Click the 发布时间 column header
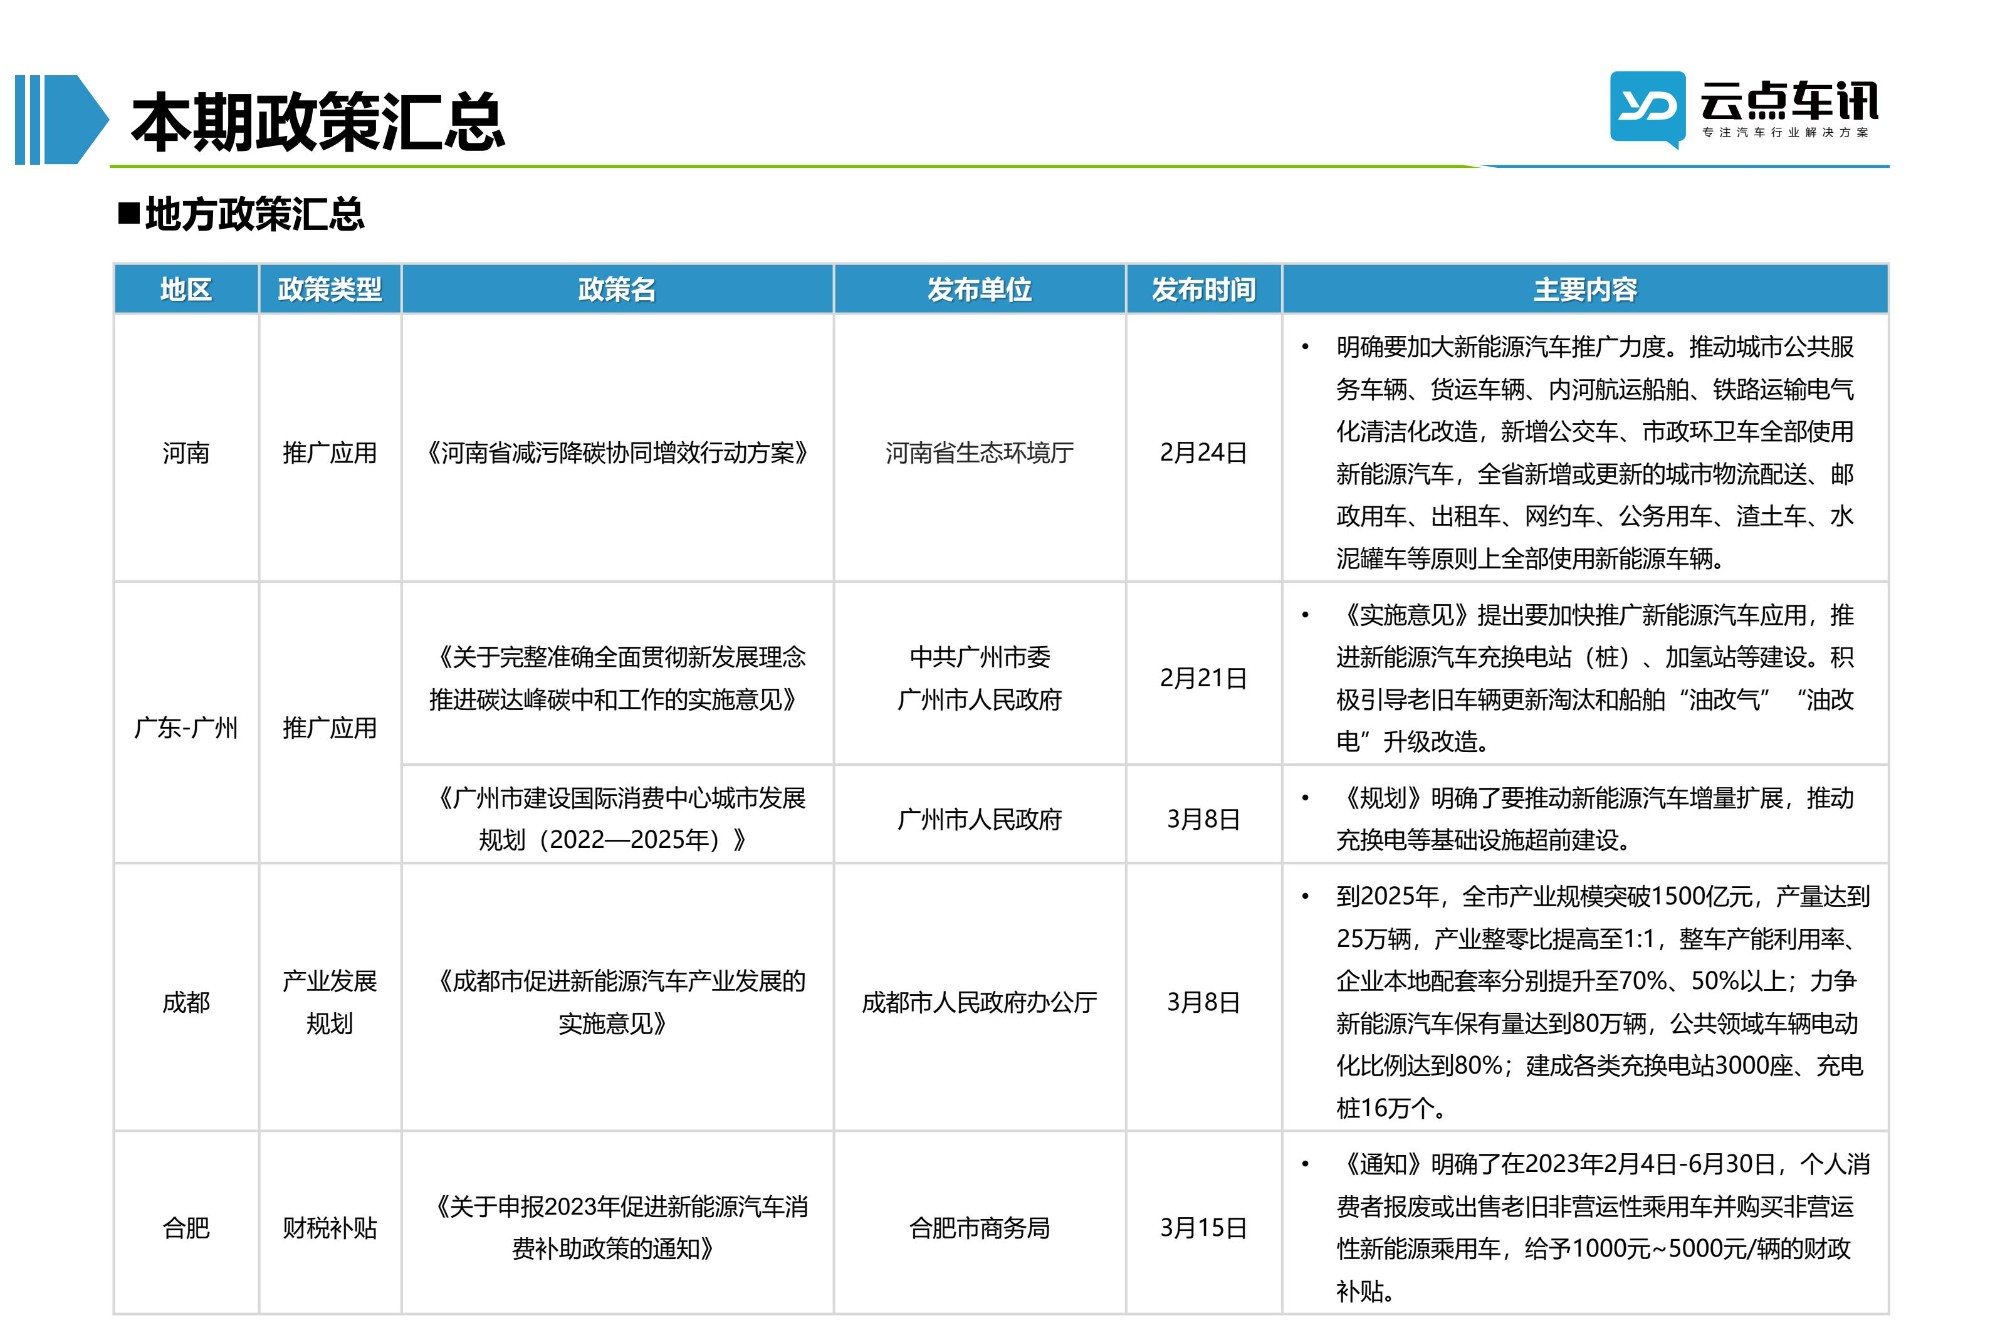2000x1333 pixels. point(1204,289)
